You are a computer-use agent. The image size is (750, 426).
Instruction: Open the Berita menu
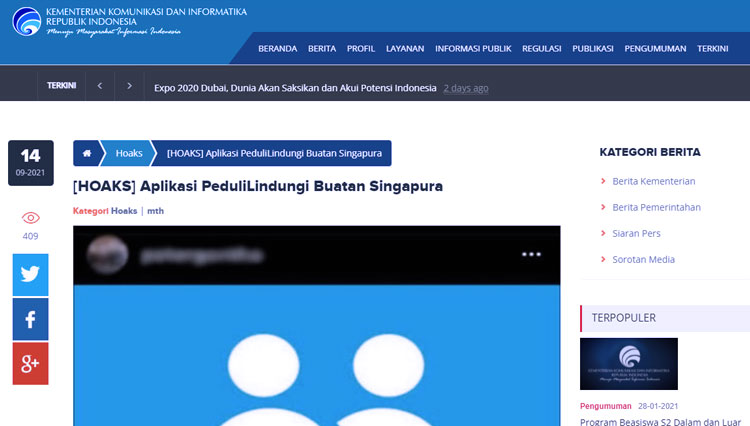(322, 48)
